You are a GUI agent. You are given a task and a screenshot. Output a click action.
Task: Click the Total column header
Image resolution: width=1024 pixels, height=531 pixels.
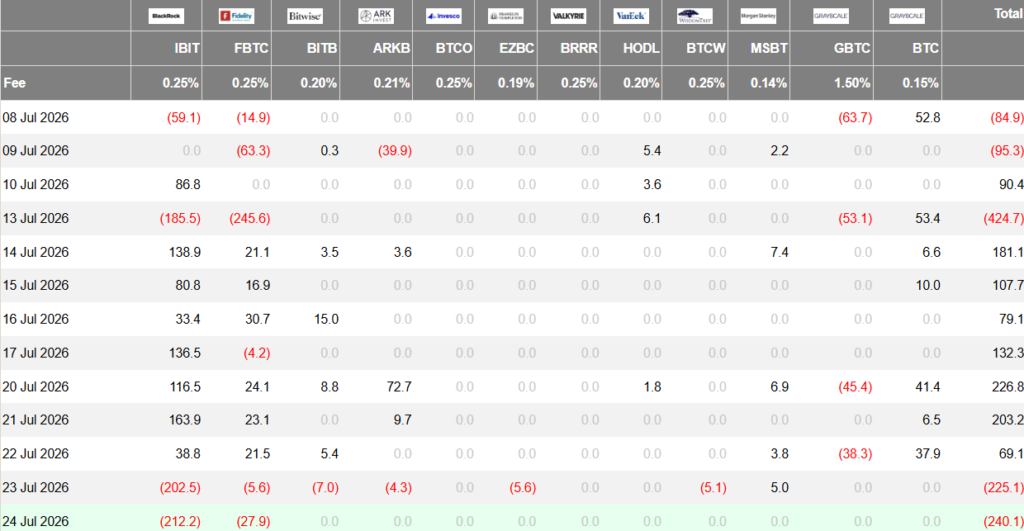tap(1009, 14)
